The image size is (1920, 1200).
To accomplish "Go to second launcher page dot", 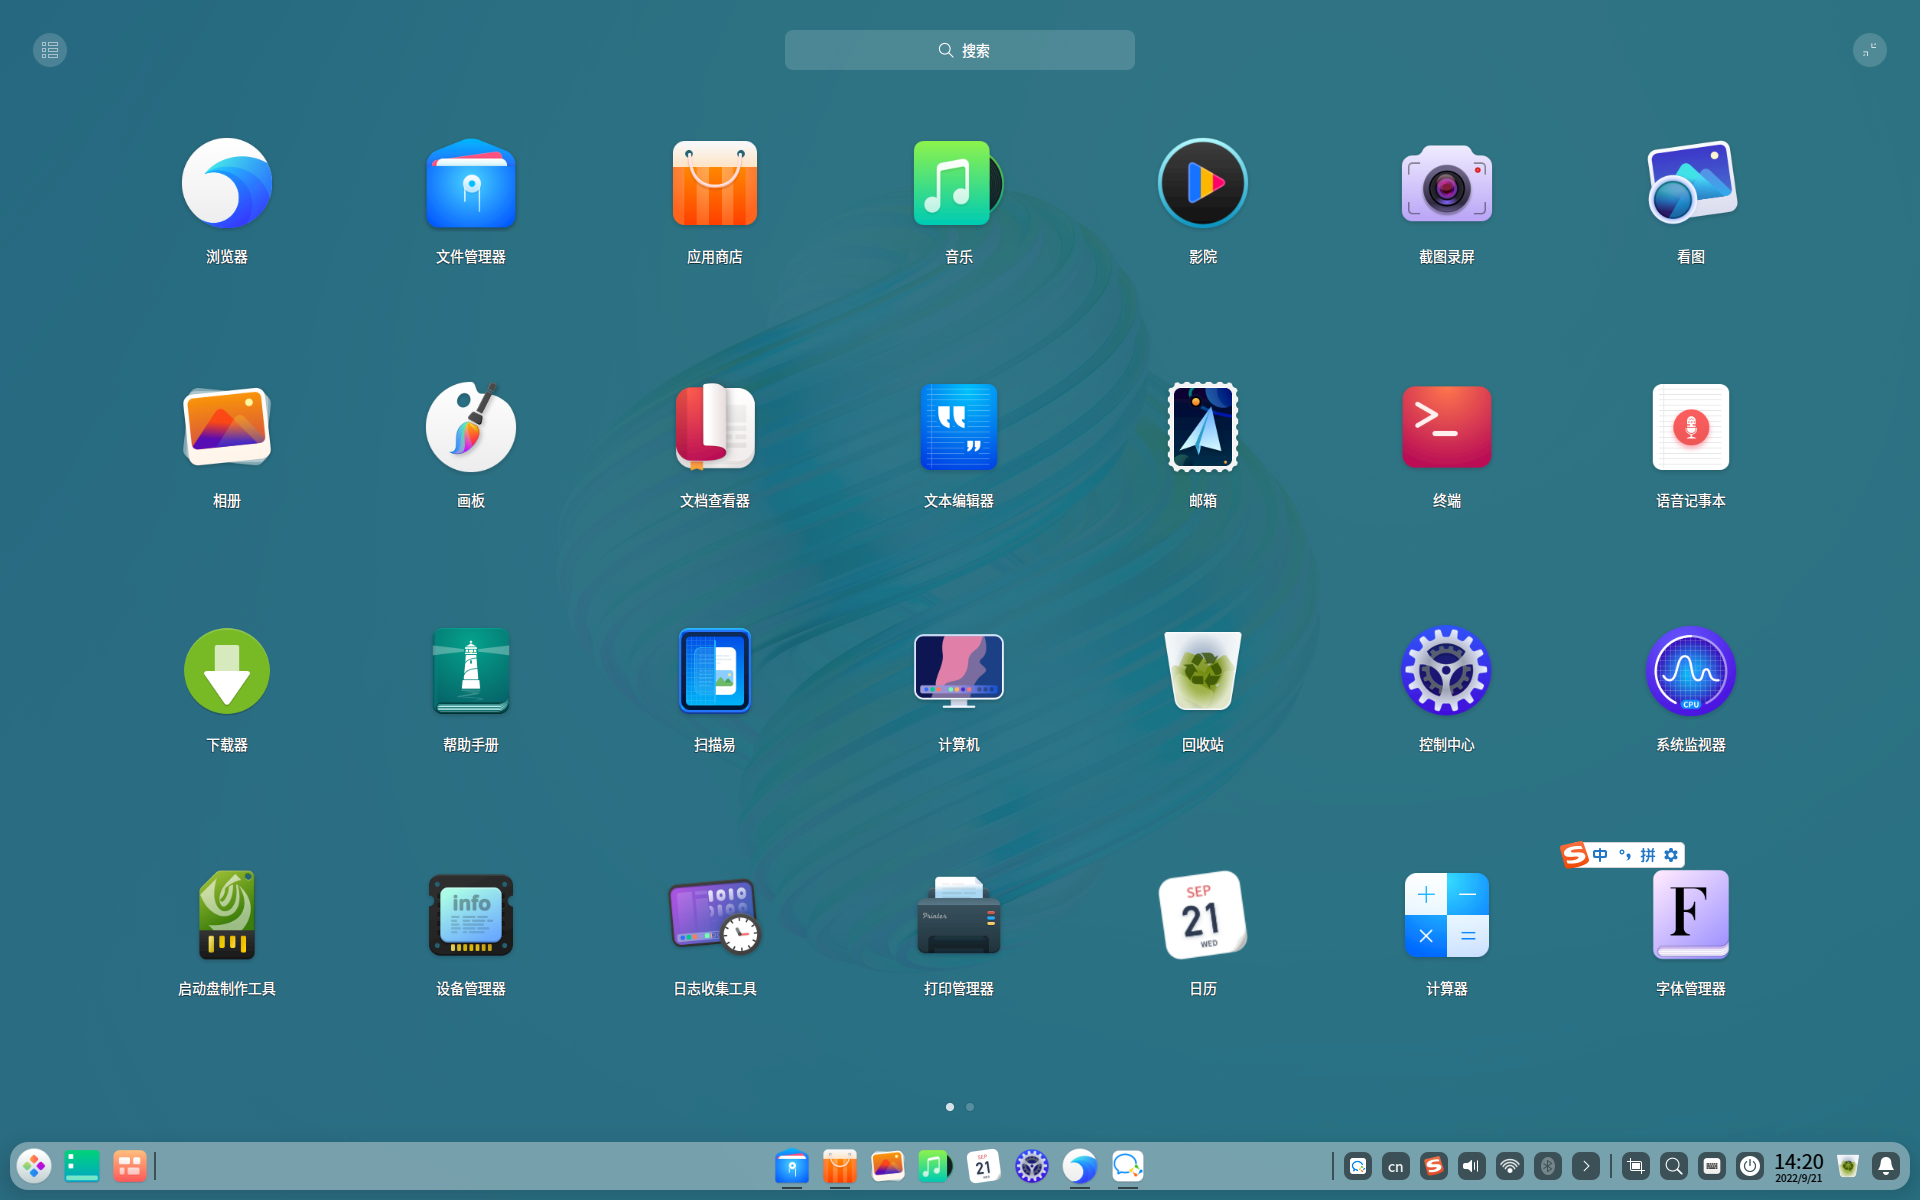I will (x=970, y=1107).
